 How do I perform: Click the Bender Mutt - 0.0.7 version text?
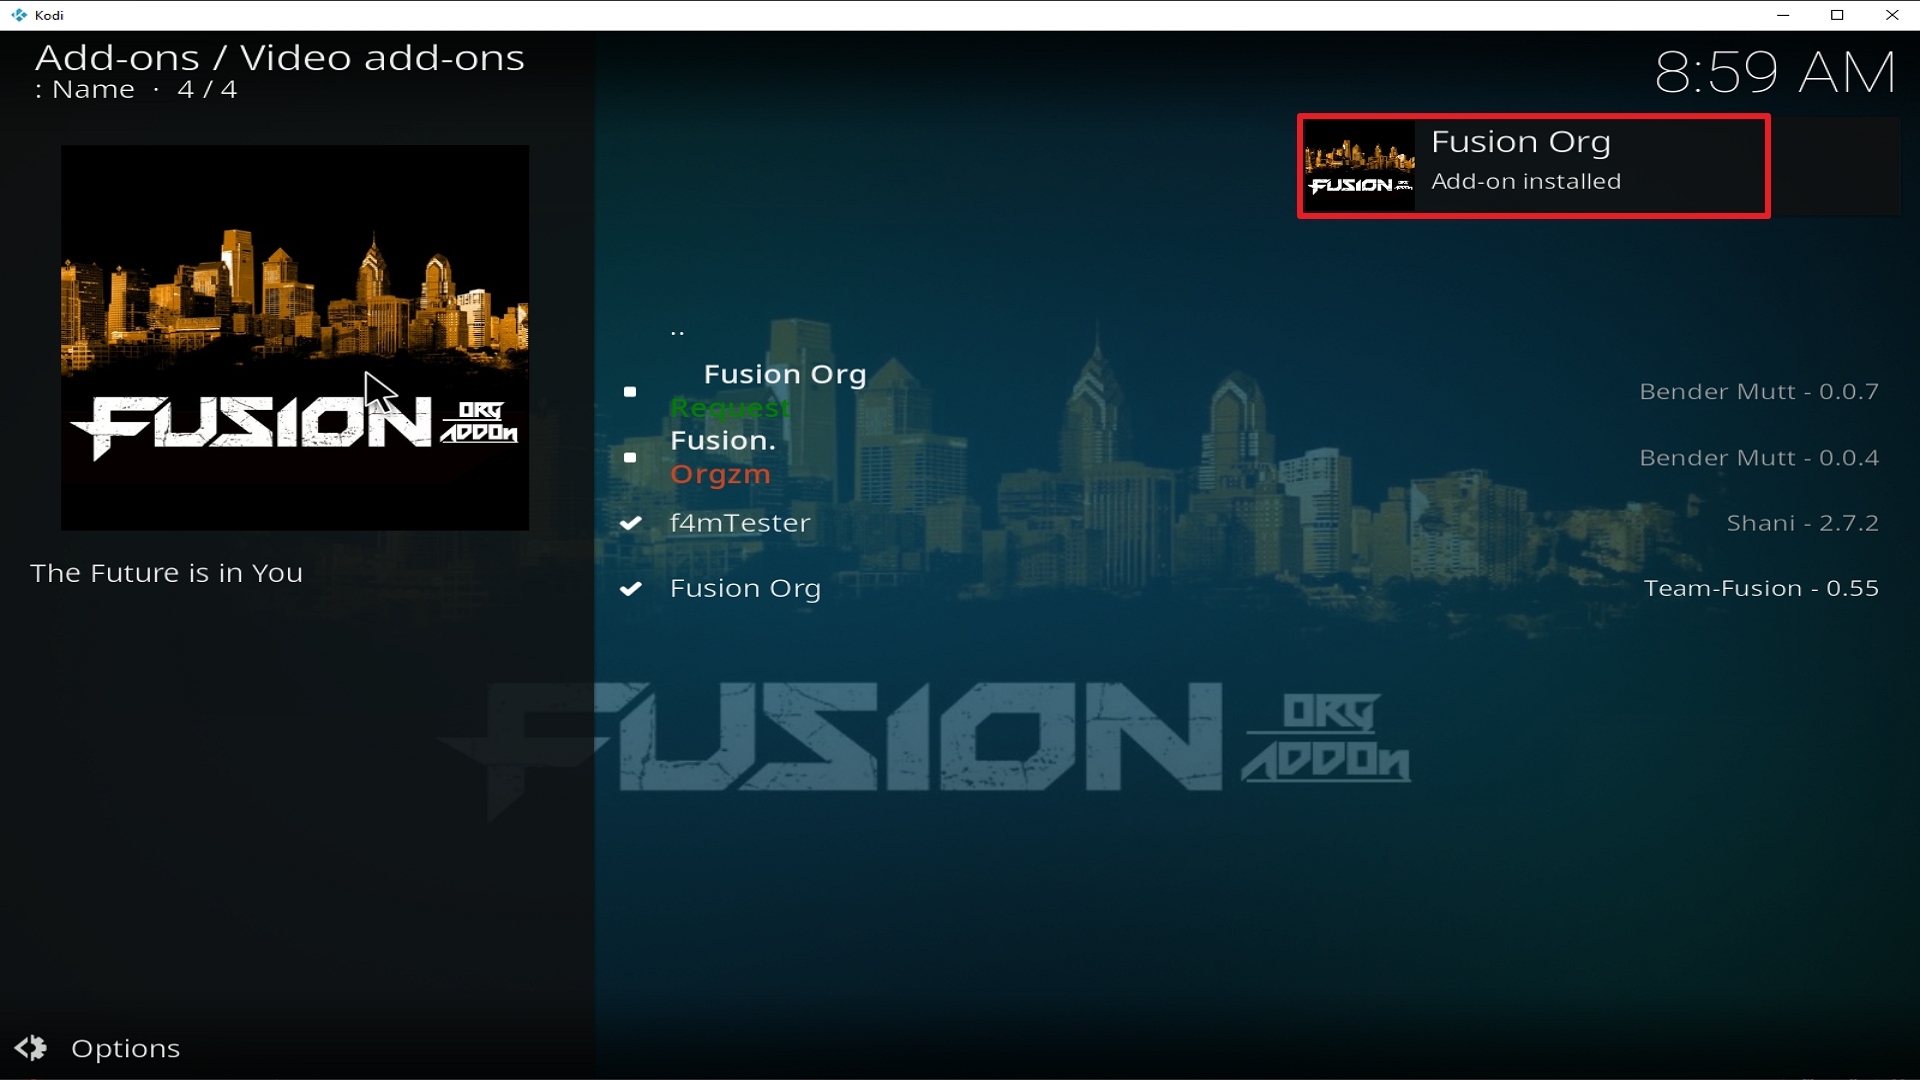coord(1759,392)
